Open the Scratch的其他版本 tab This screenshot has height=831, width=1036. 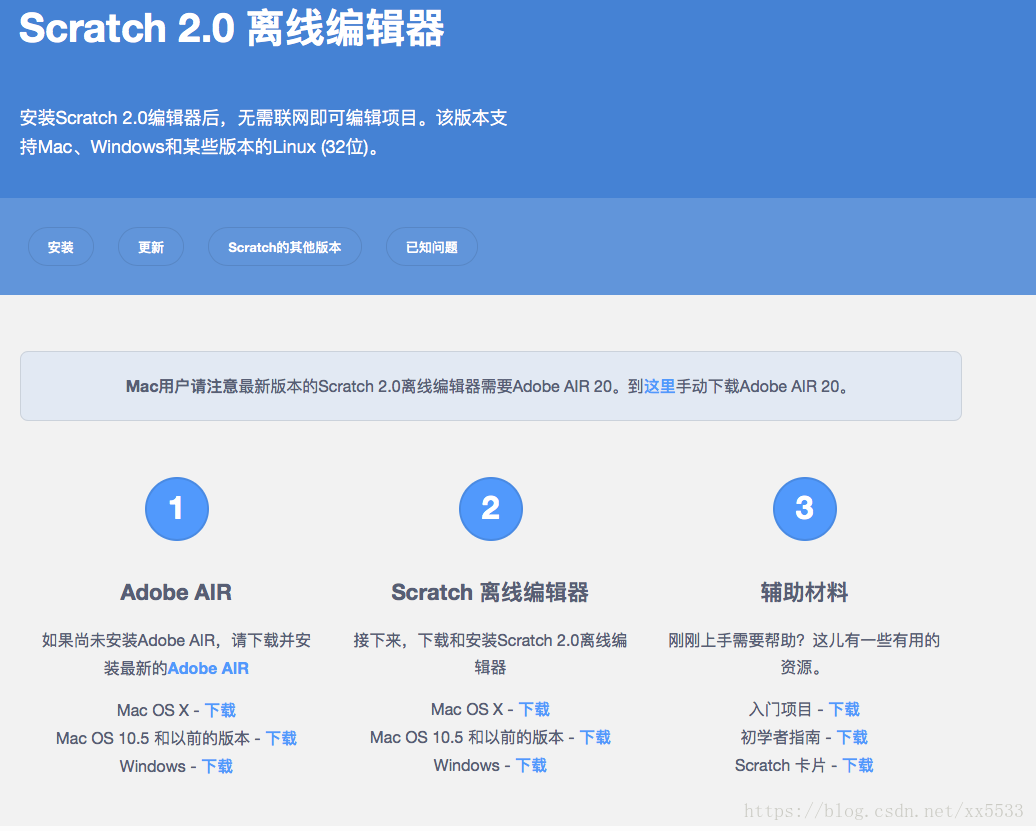click(284, 247)
